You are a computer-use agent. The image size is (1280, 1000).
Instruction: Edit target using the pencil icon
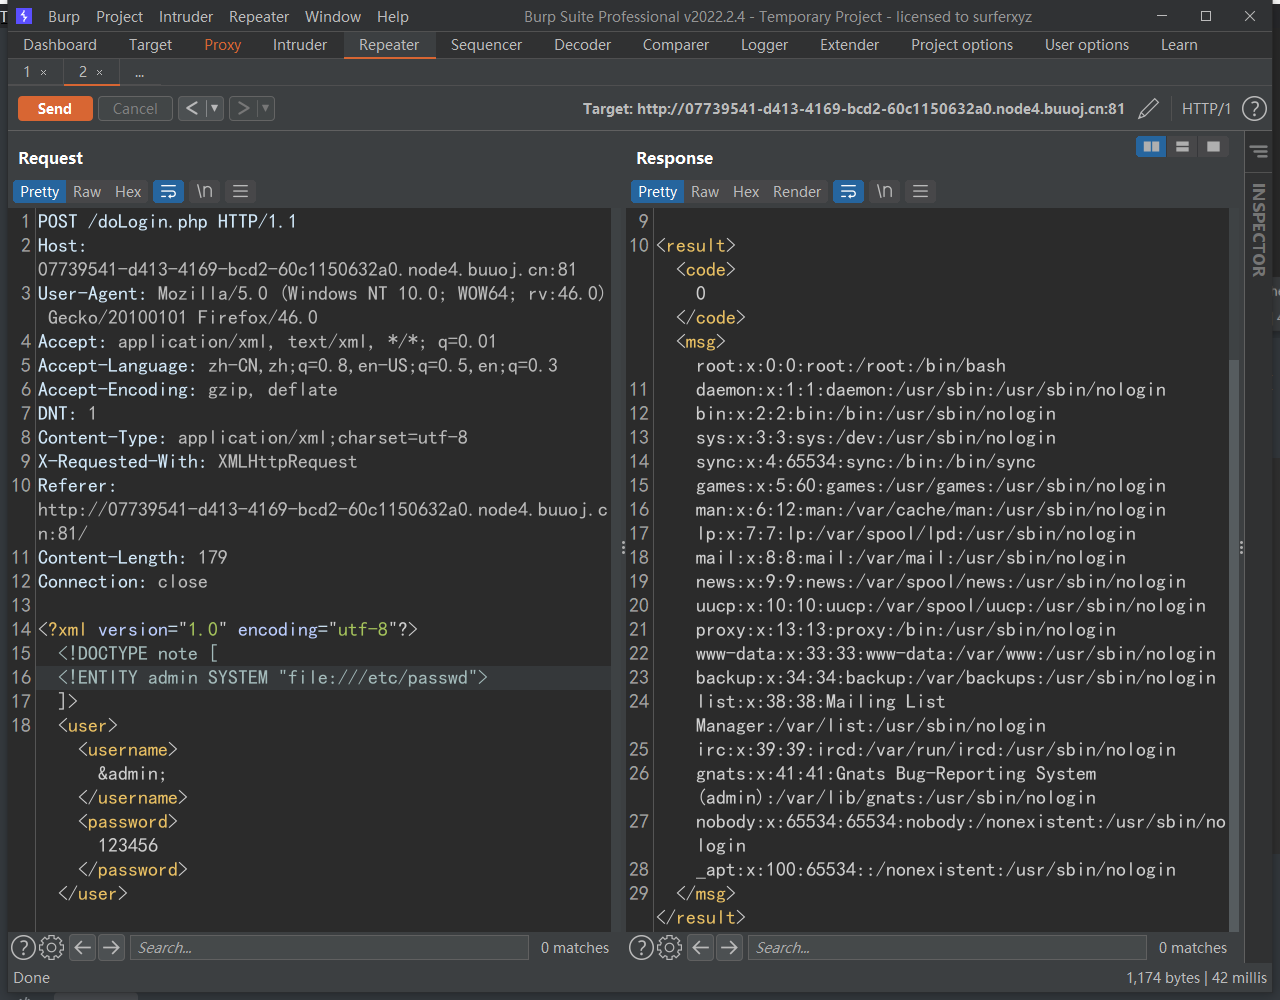pyautogui.click(x=1149, y=109)
